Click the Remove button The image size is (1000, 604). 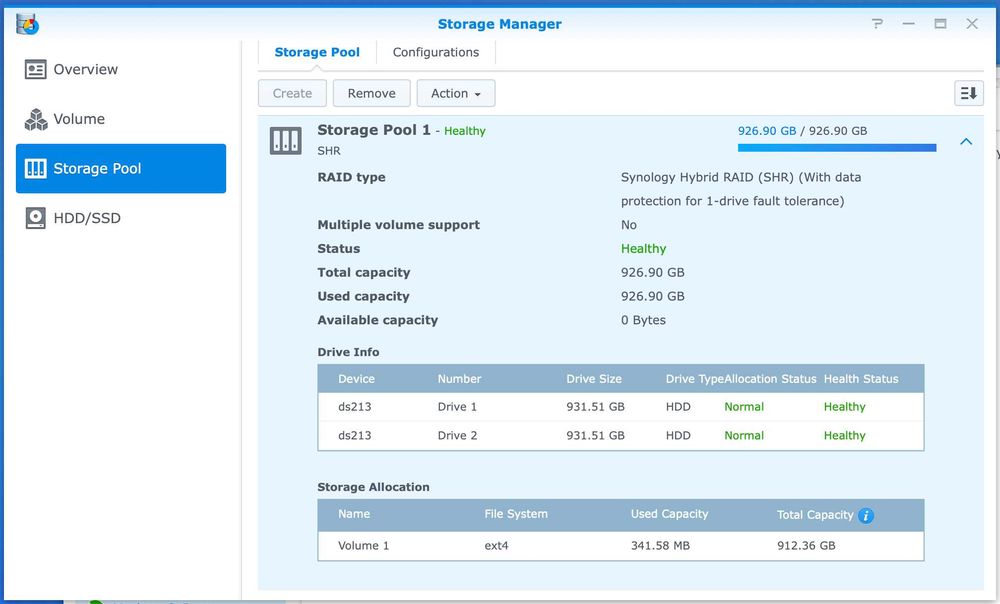[x=371, y=93]
